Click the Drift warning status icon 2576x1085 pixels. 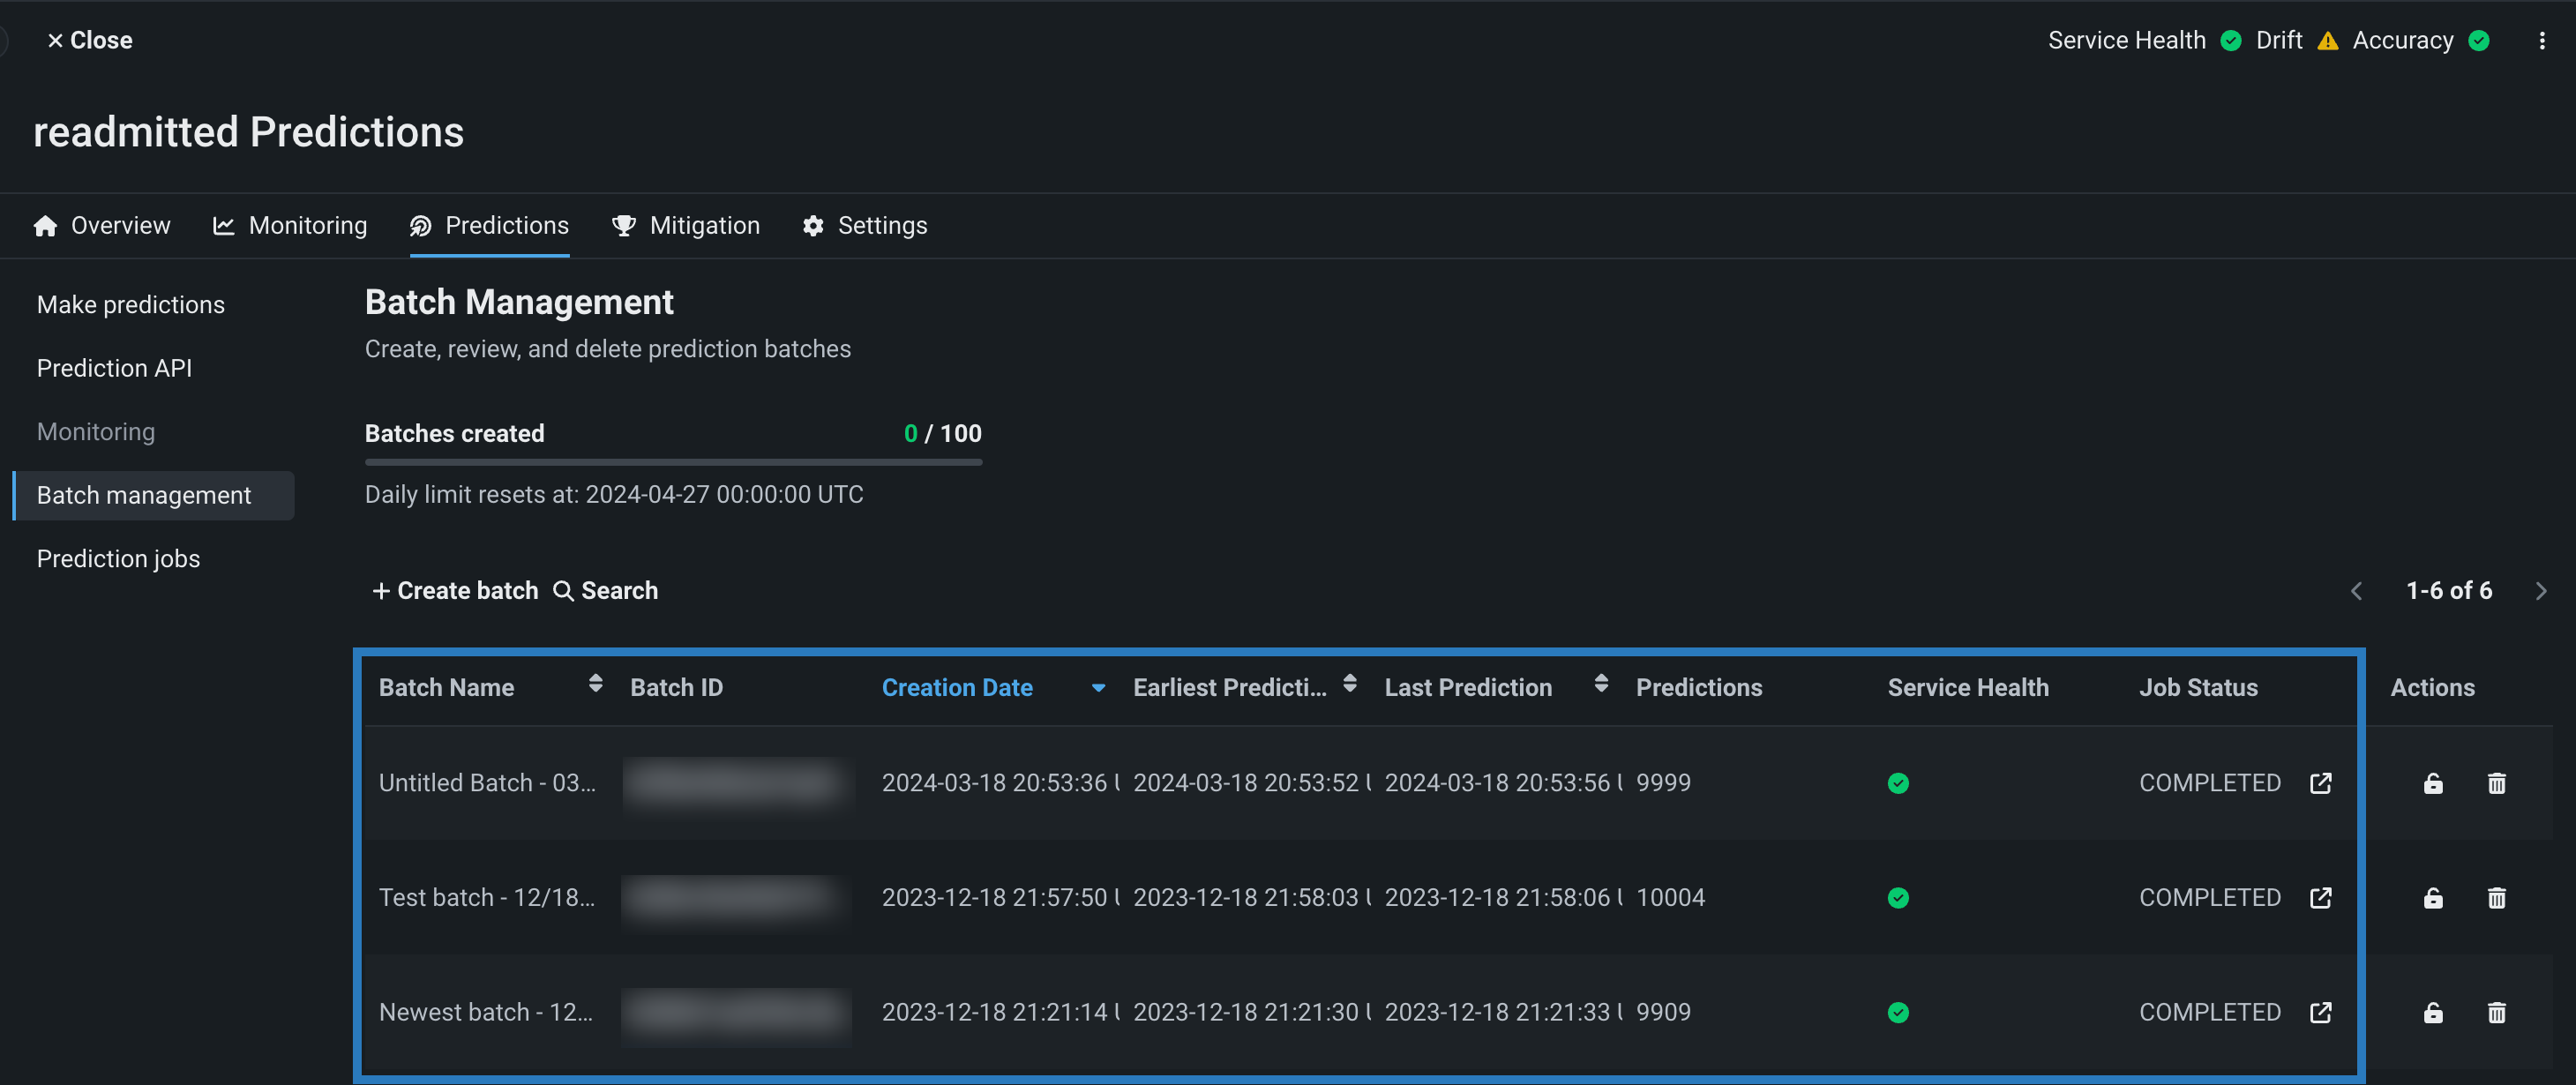pyautogui.click(x=2327, y=41)
